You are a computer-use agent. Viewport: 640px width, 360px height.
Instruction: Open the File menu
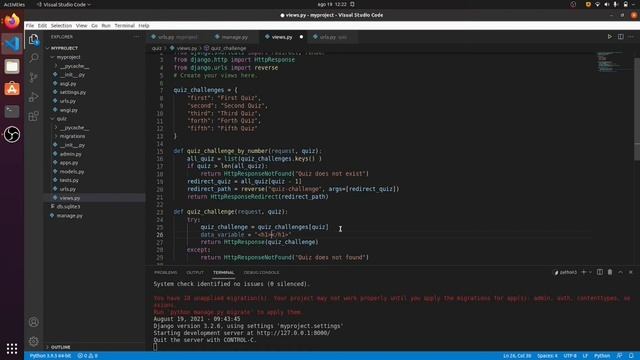coord(30,25)
